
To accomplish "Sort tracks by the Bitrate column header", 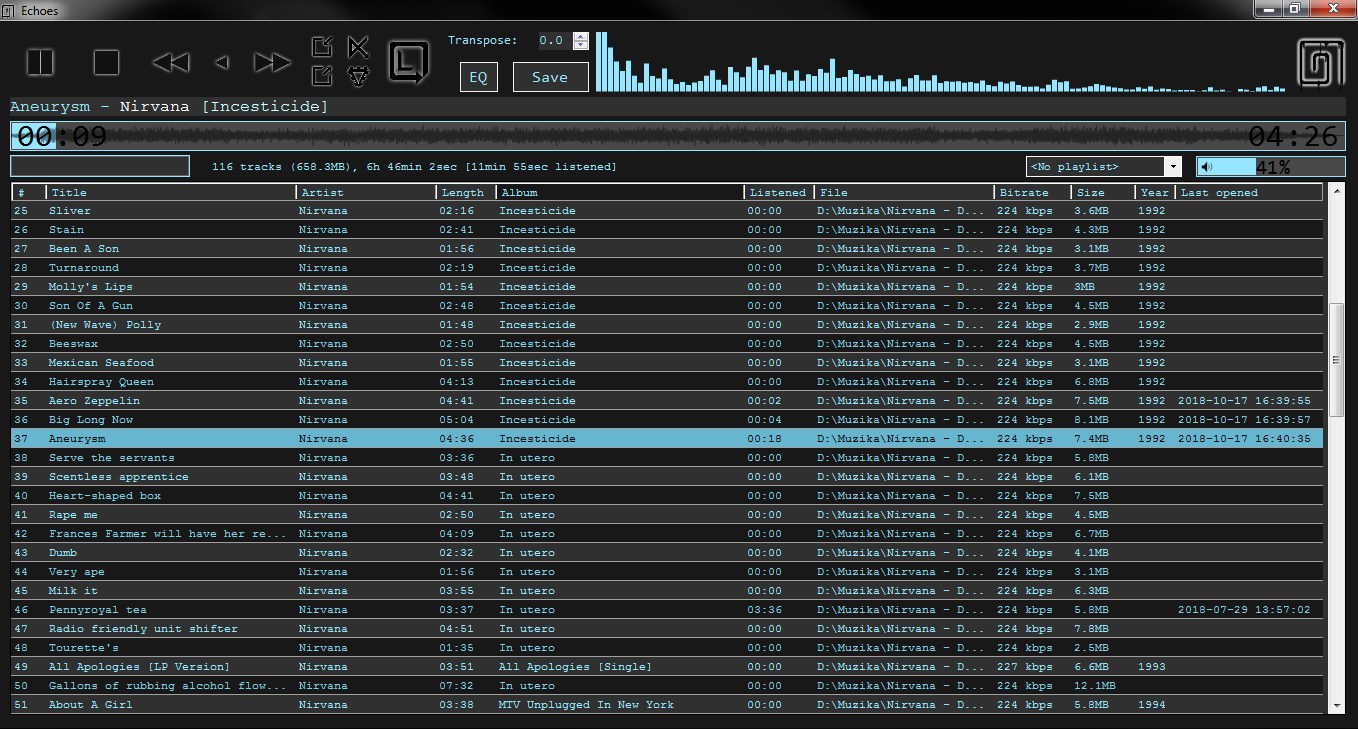I will pos(1032,192).
